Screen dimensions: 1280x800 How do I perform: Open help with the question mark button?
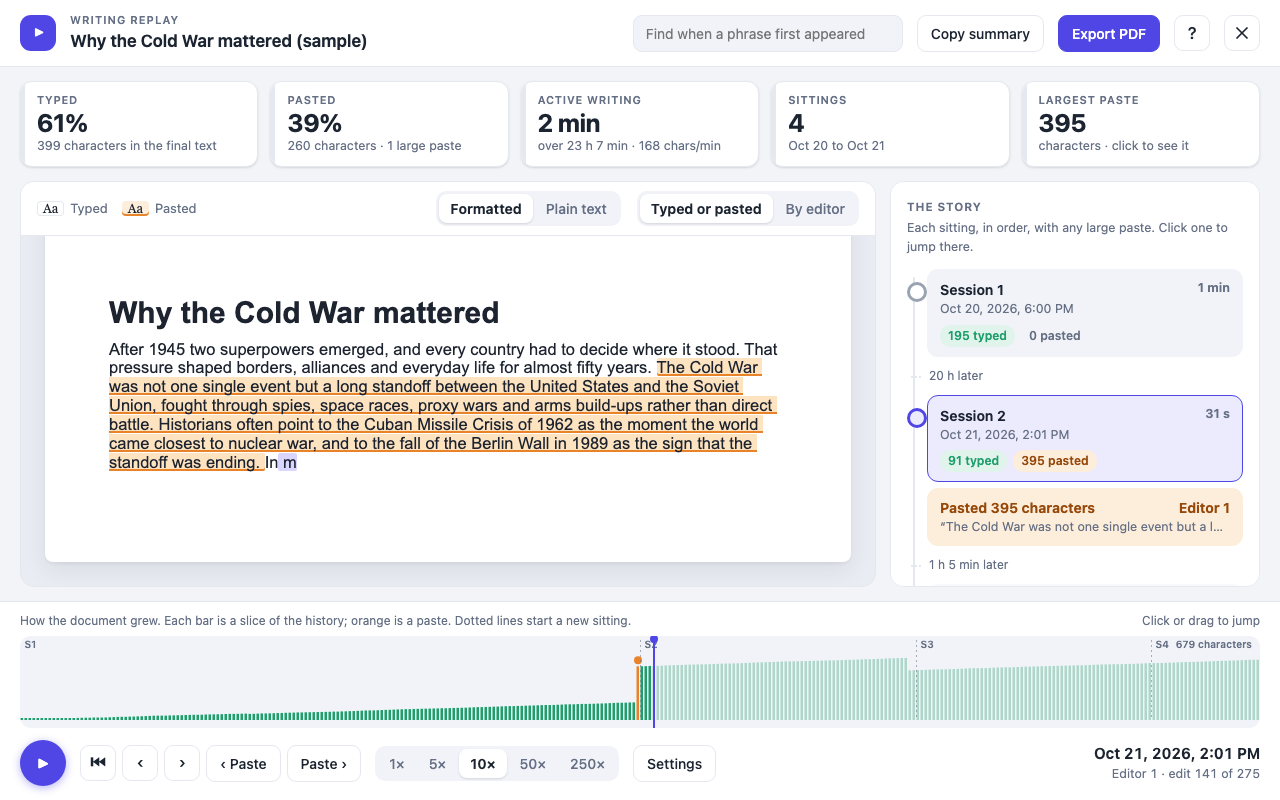pyautogui.click(x=1192, y=33)
